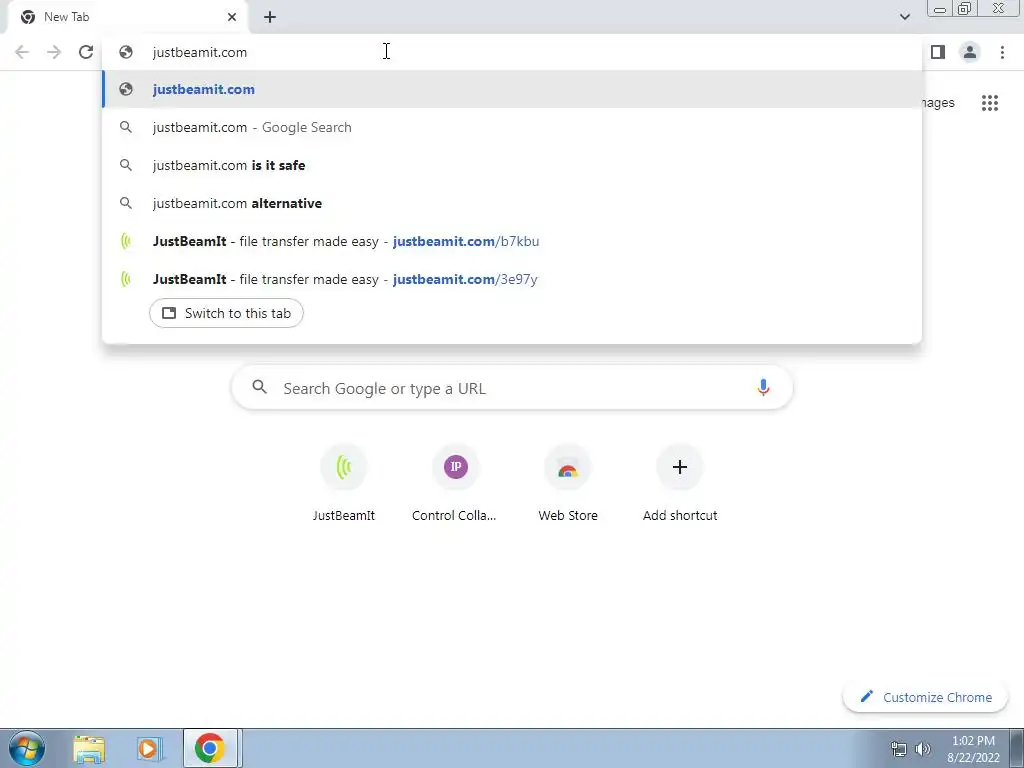Launch Windows Media Player from taskbar
The width and height of the screenshot is (1024, 768).
point(148,748)
